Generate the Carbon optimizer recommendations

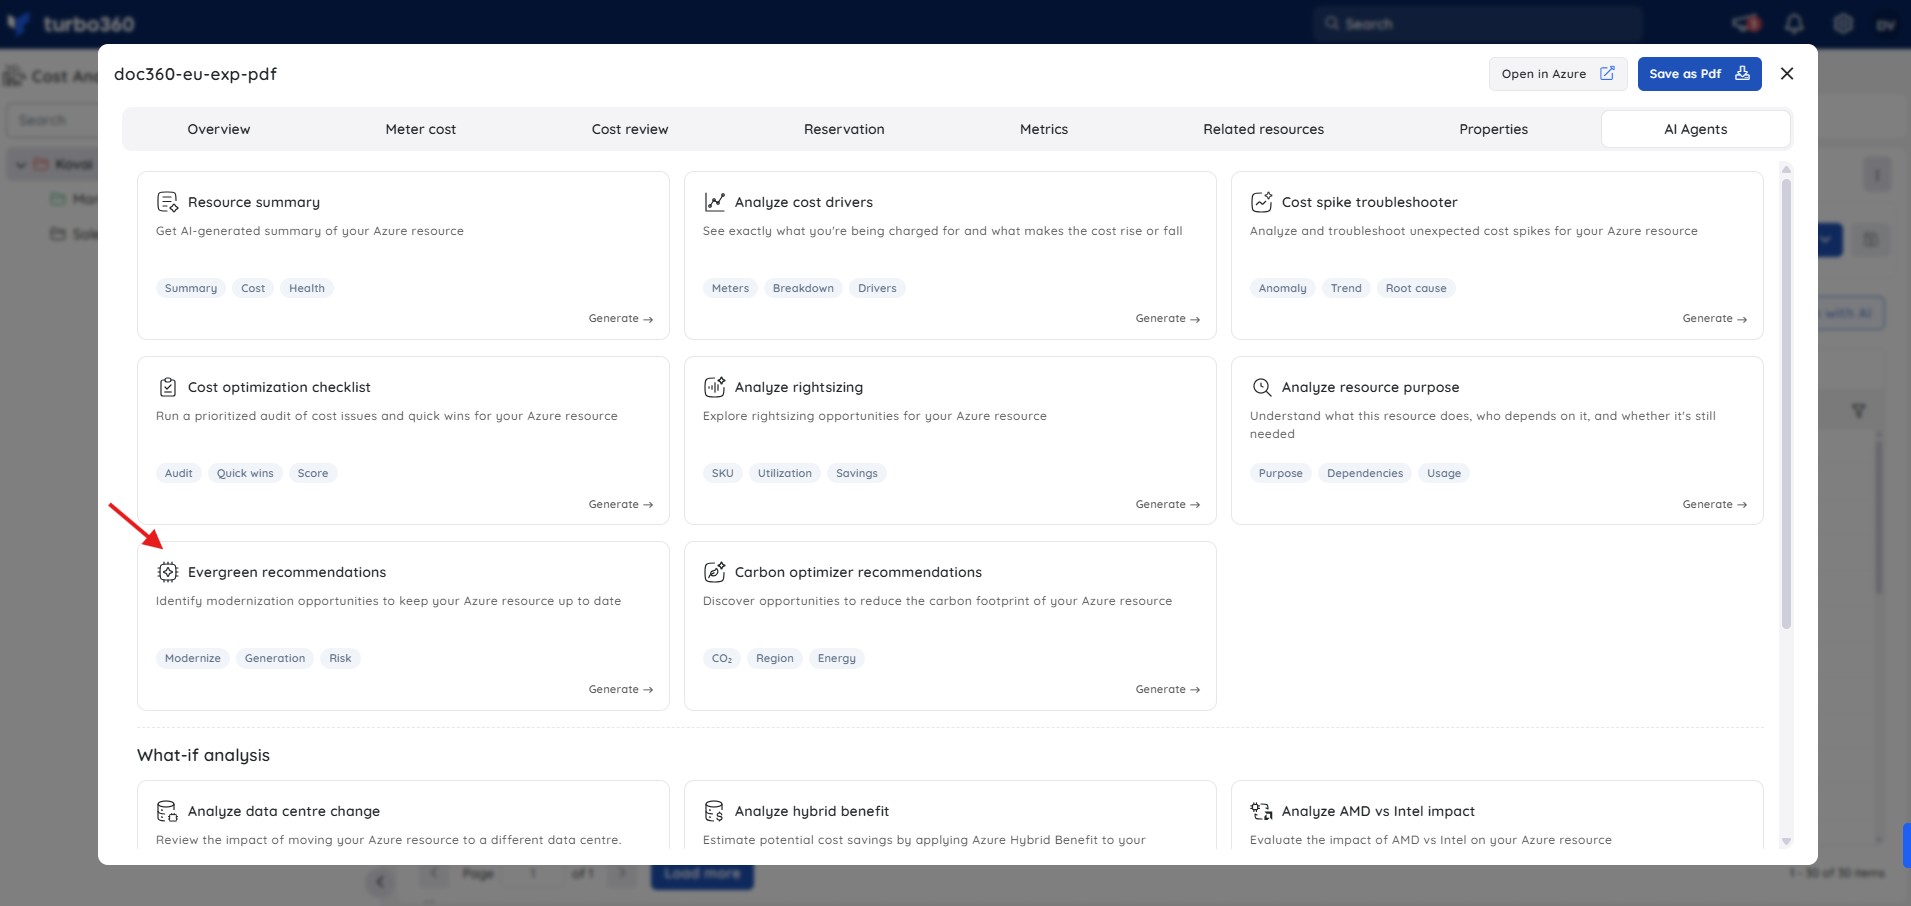point(1167,690)
